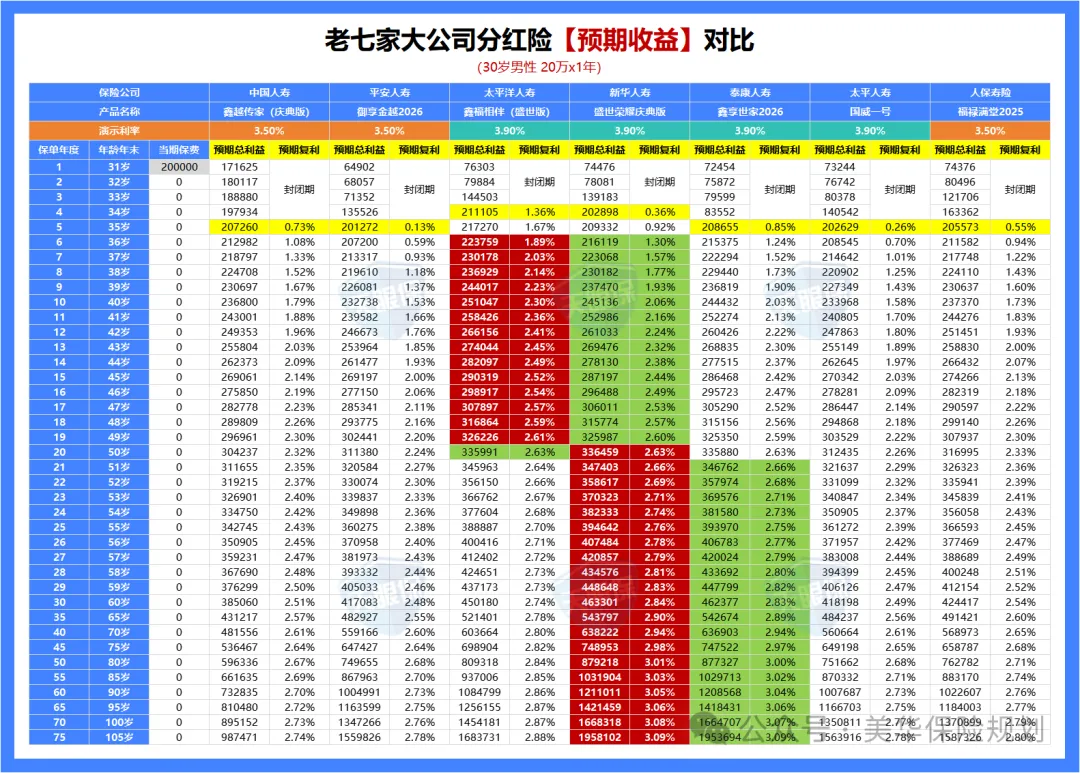1080x773 pixels.
Task: Click the red subtitle 30岁男性 20万x1年
Action: [x=539, y=68]
